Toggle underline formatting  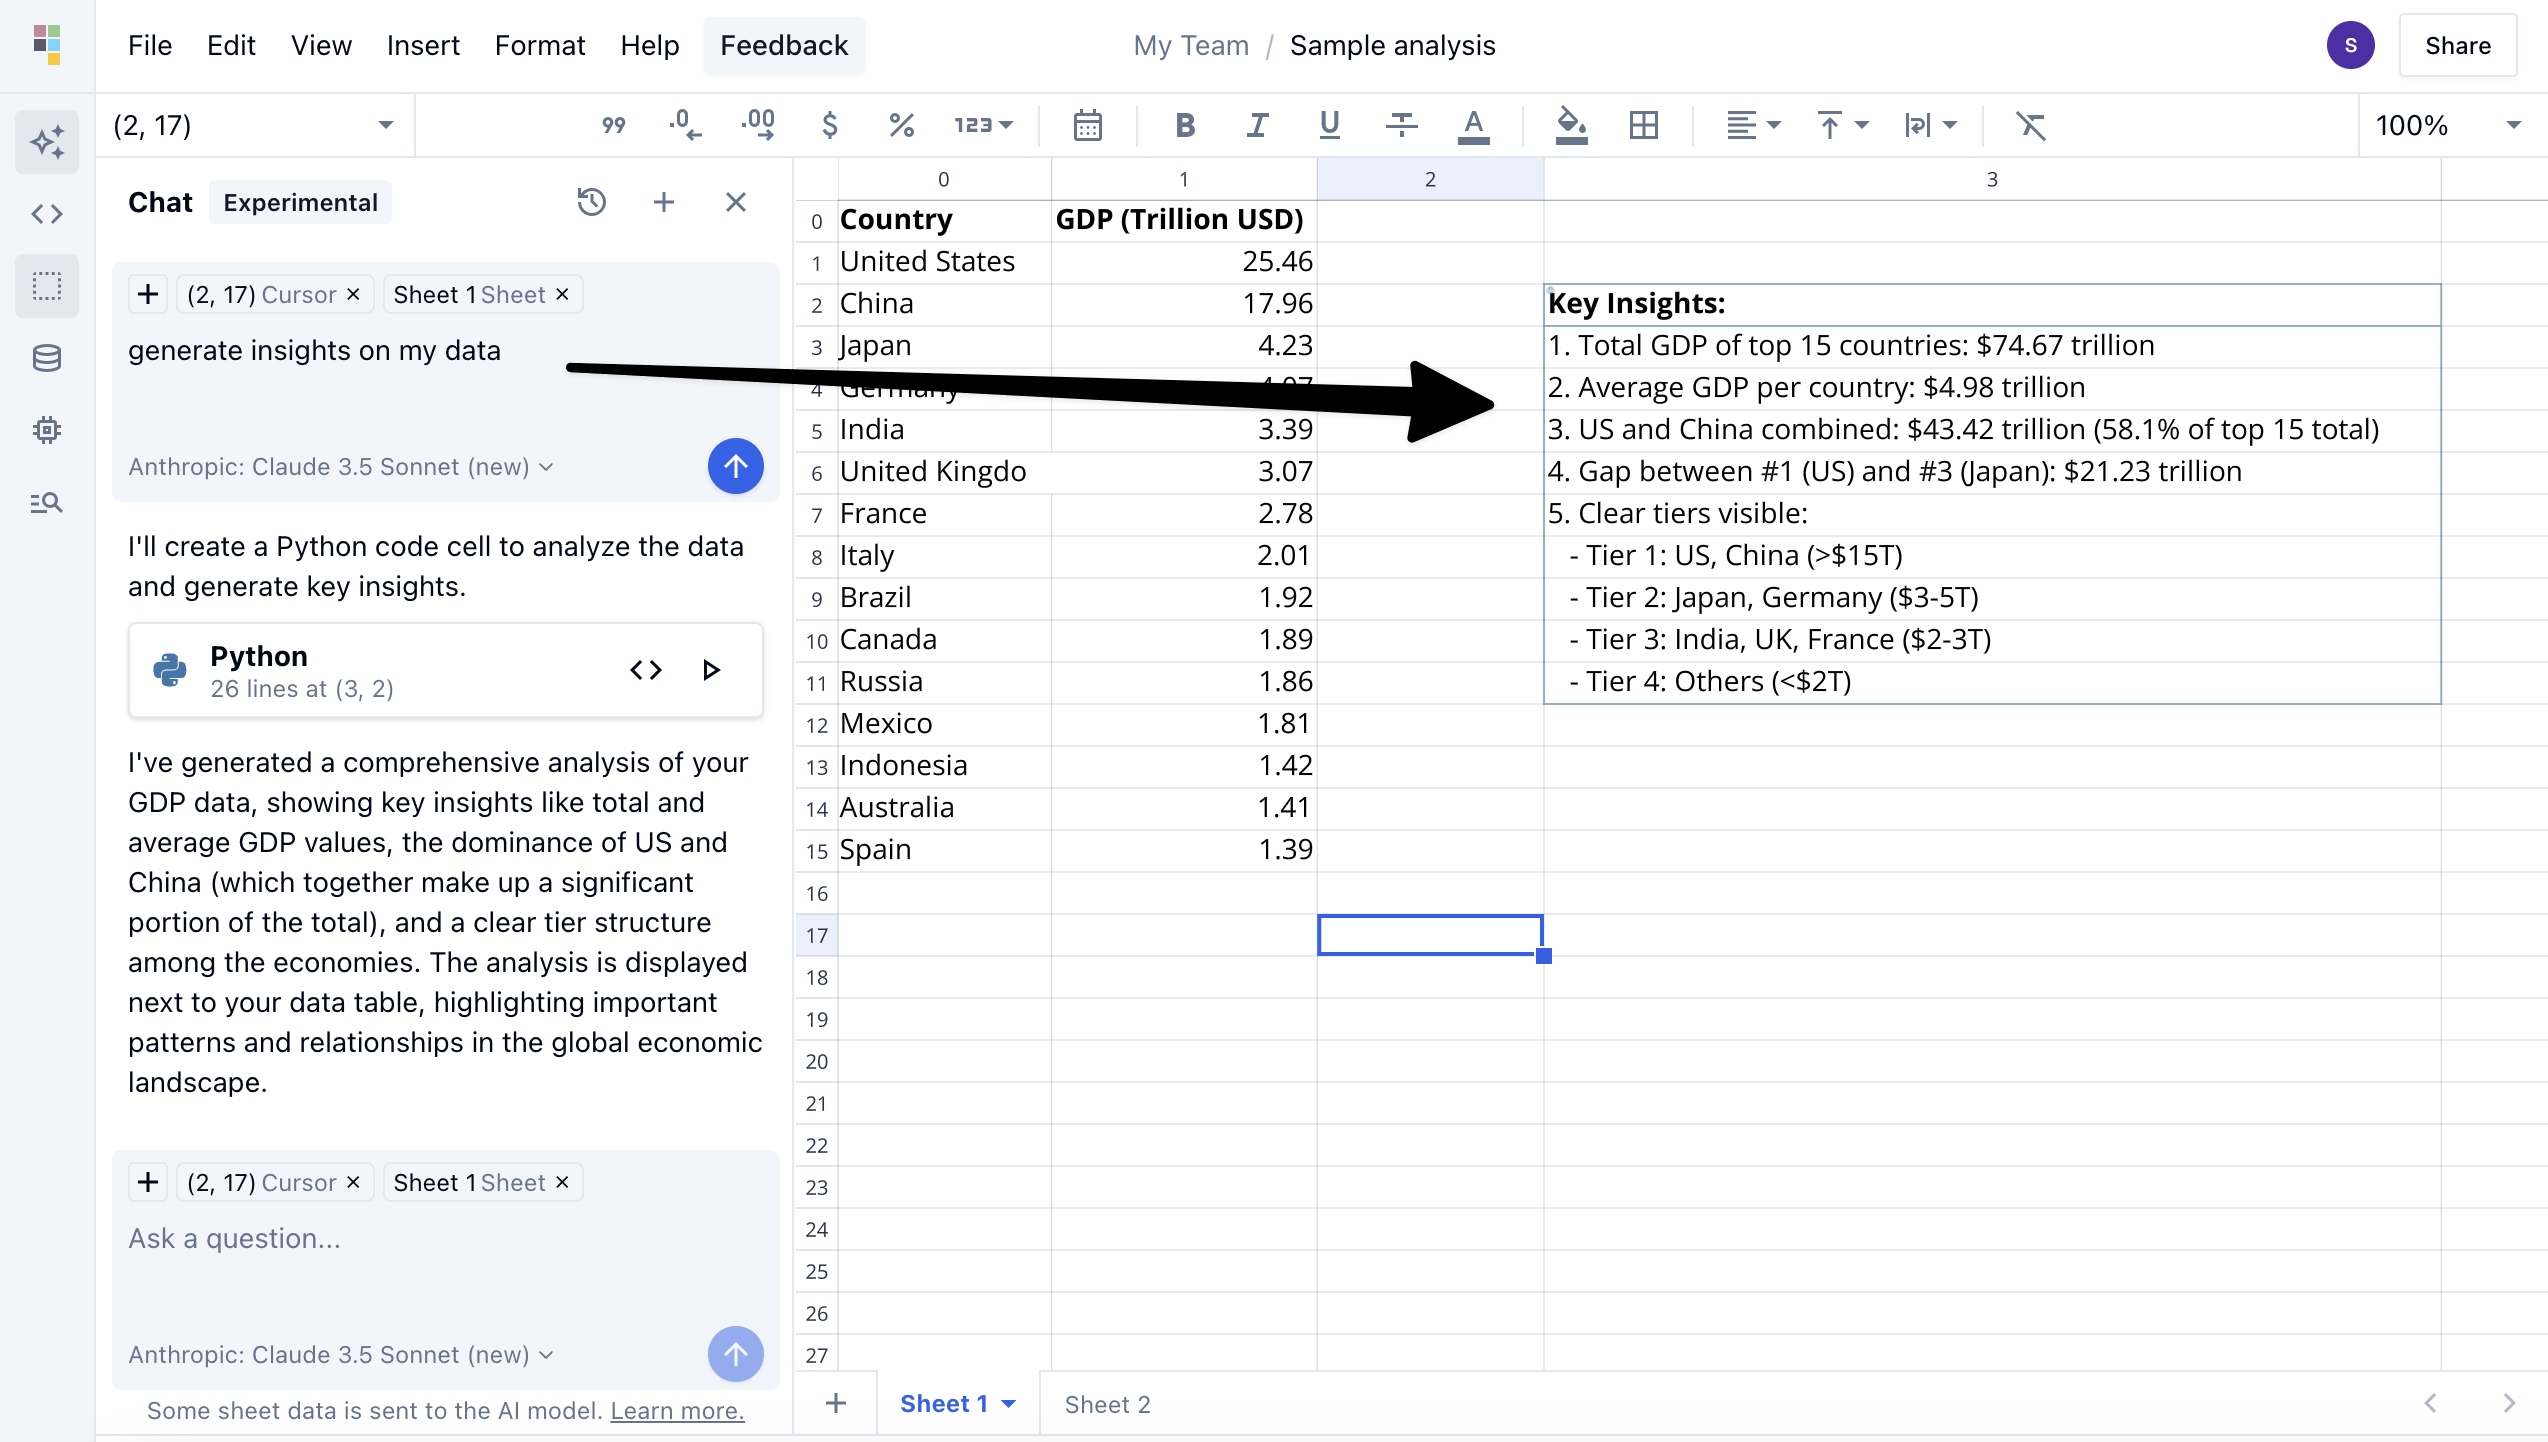click(x=1329, y=125)
